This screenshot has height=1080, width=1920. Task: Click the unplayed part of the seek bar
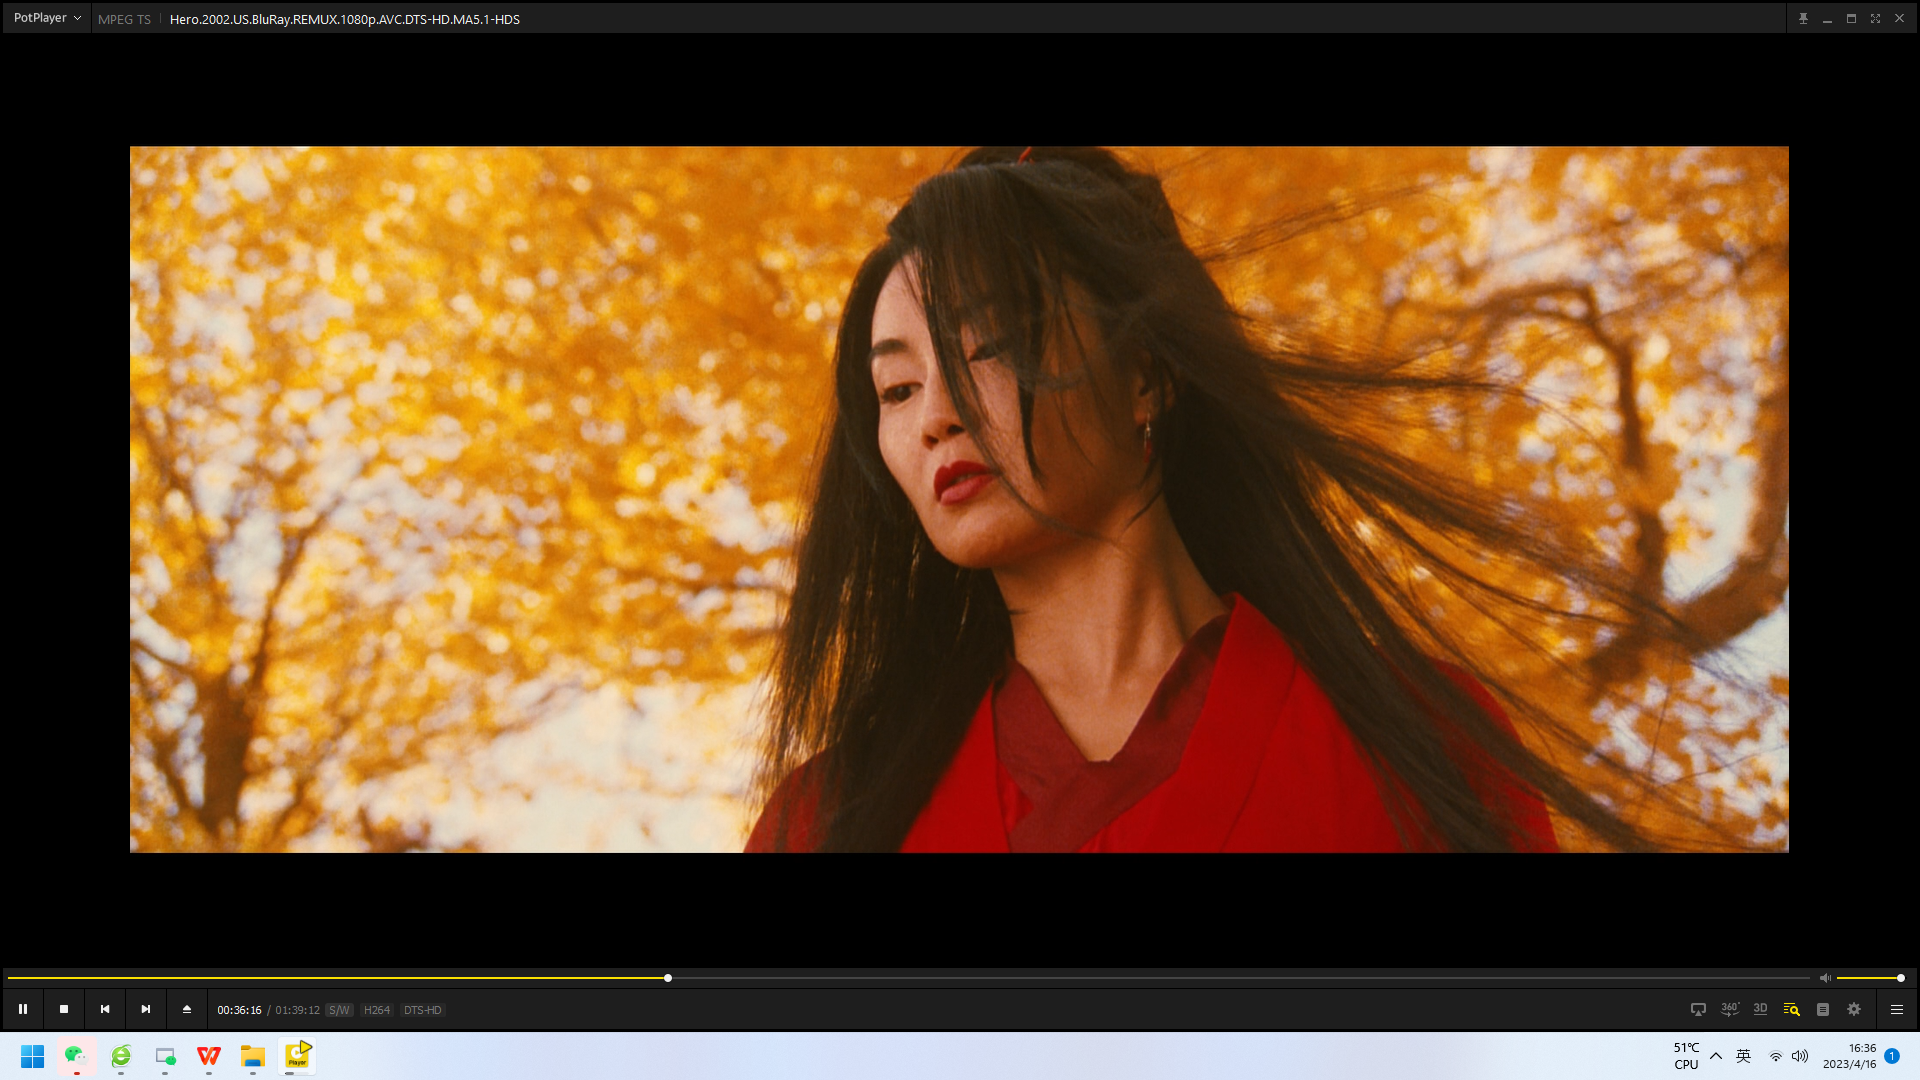pyautogui.click(x=1240, y=978)
